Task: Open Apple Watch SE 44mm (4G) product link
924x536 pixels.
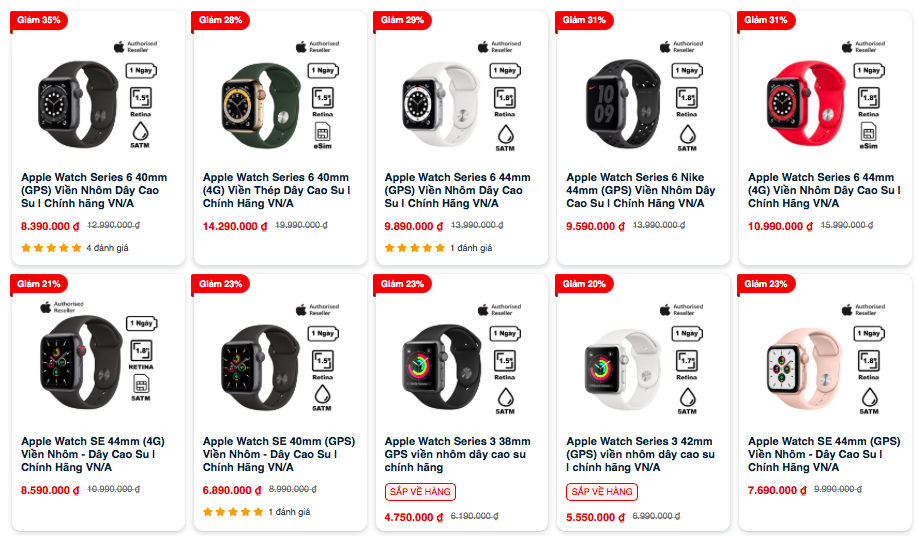Action: pyautogui.click(x=93, y=454)
